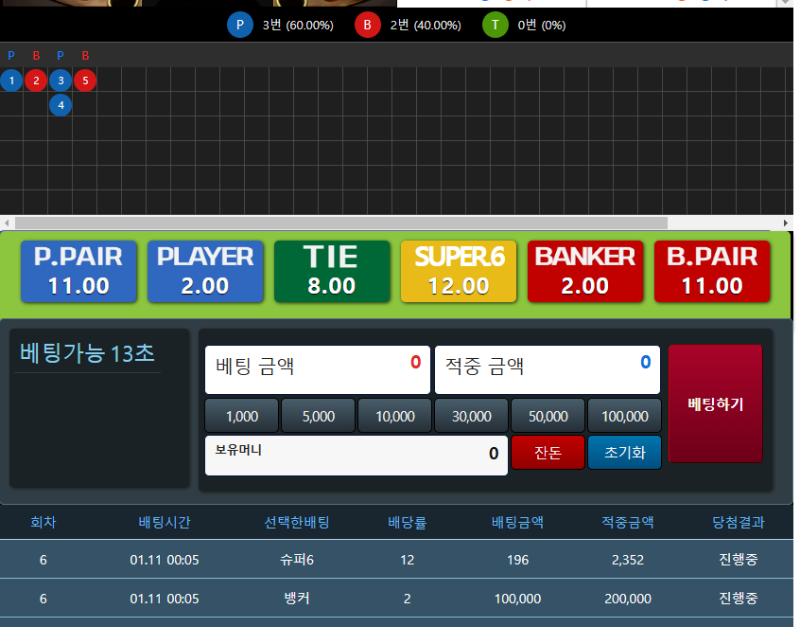This screenshot has height=627, width=800.
Task: Select round 3 blue marker on scoreboard
Action: (x=61, y=81)
